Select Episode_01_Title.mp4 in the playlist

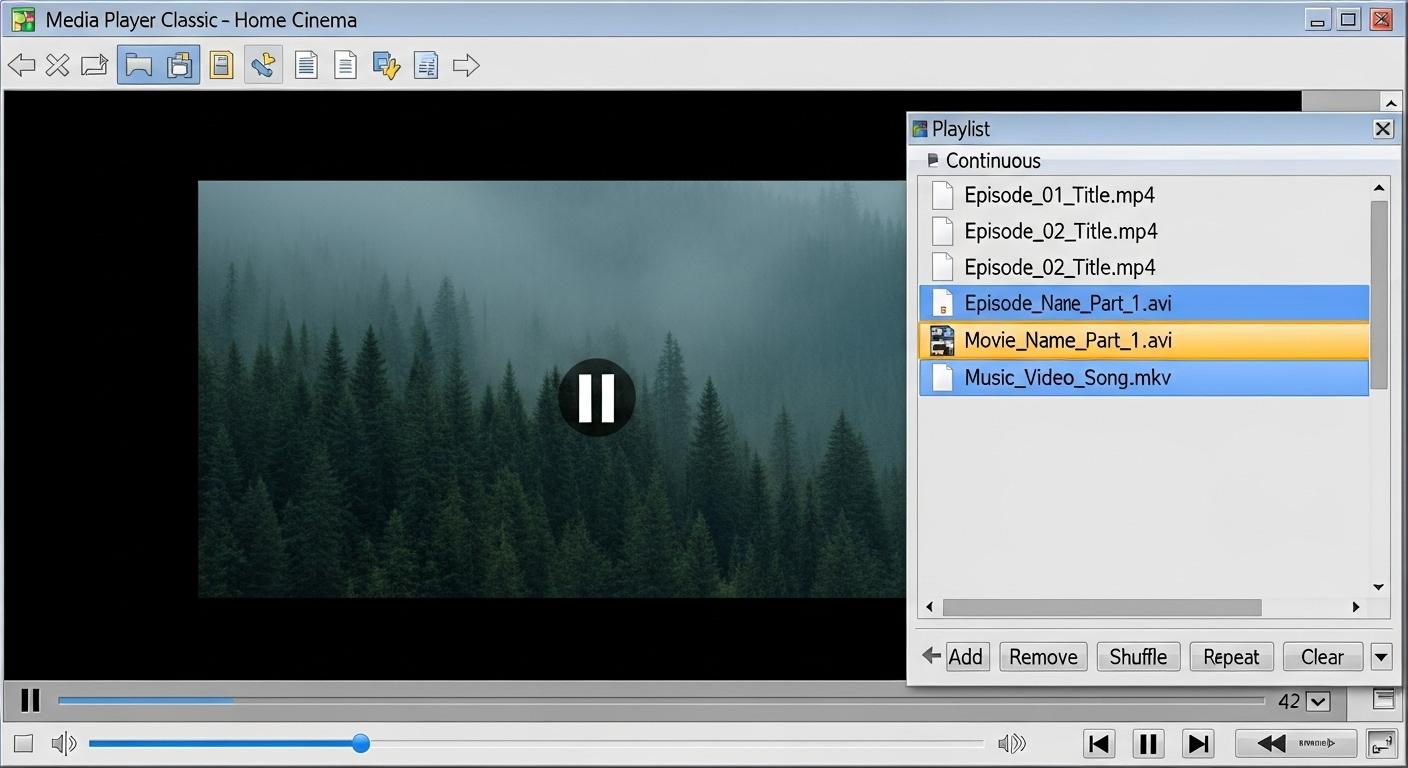[x=1059, y=195]
